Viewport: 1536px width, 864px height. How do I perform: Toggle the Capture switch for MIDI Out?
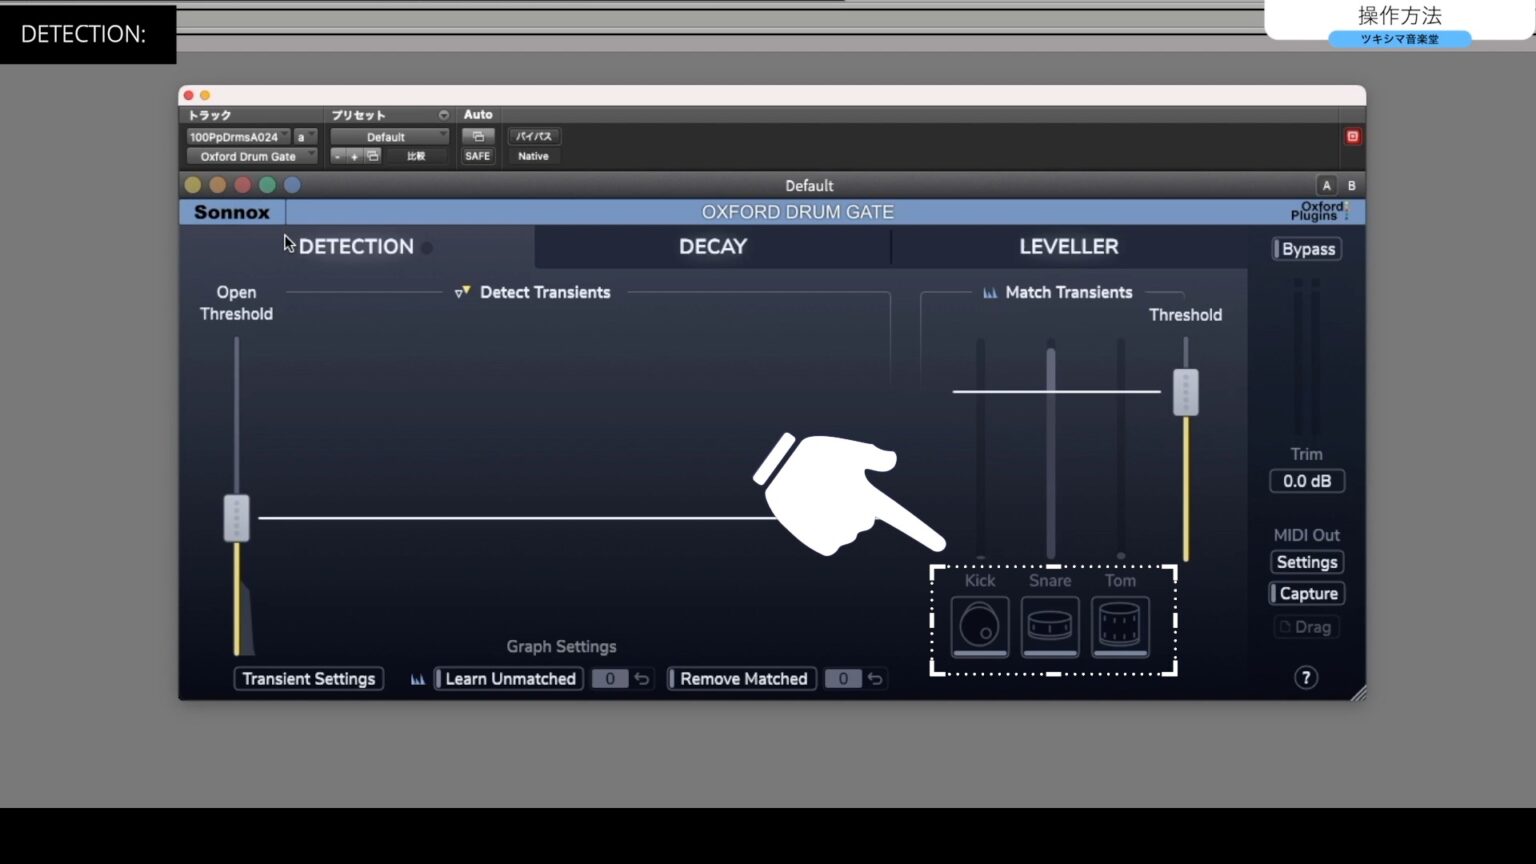(x=1306, y=593)
